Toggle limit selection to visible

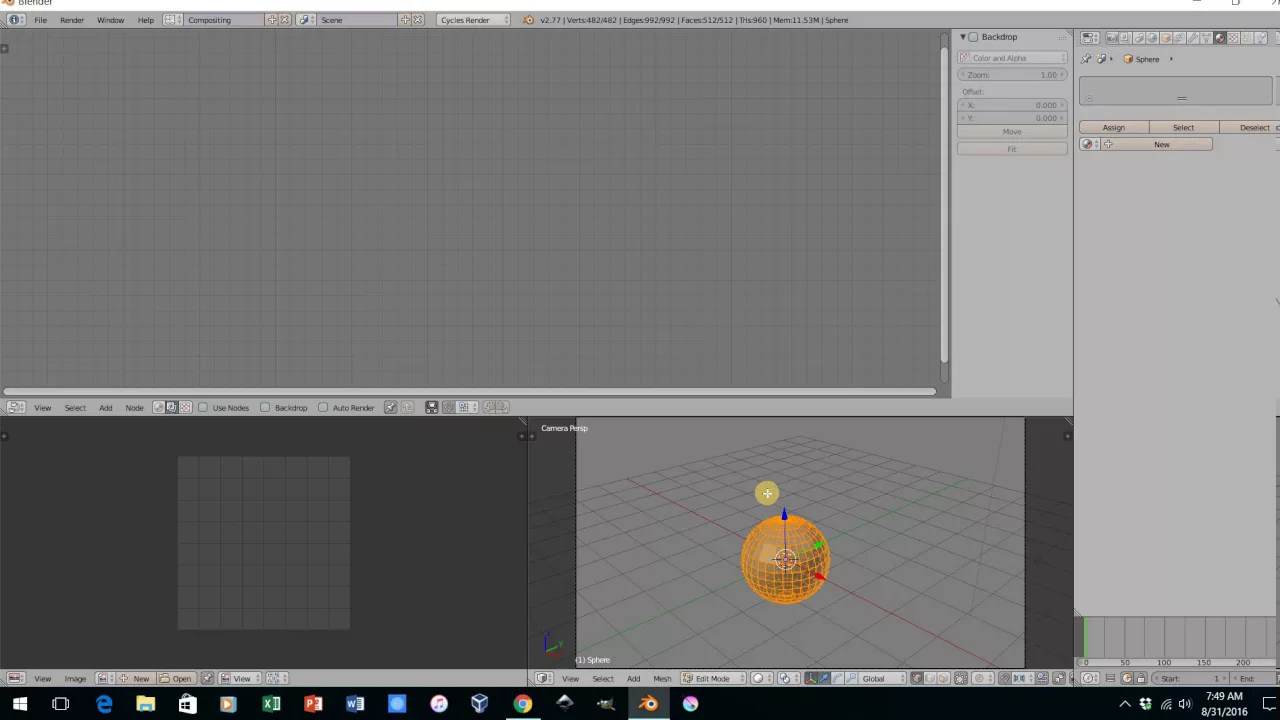(960, 678)
